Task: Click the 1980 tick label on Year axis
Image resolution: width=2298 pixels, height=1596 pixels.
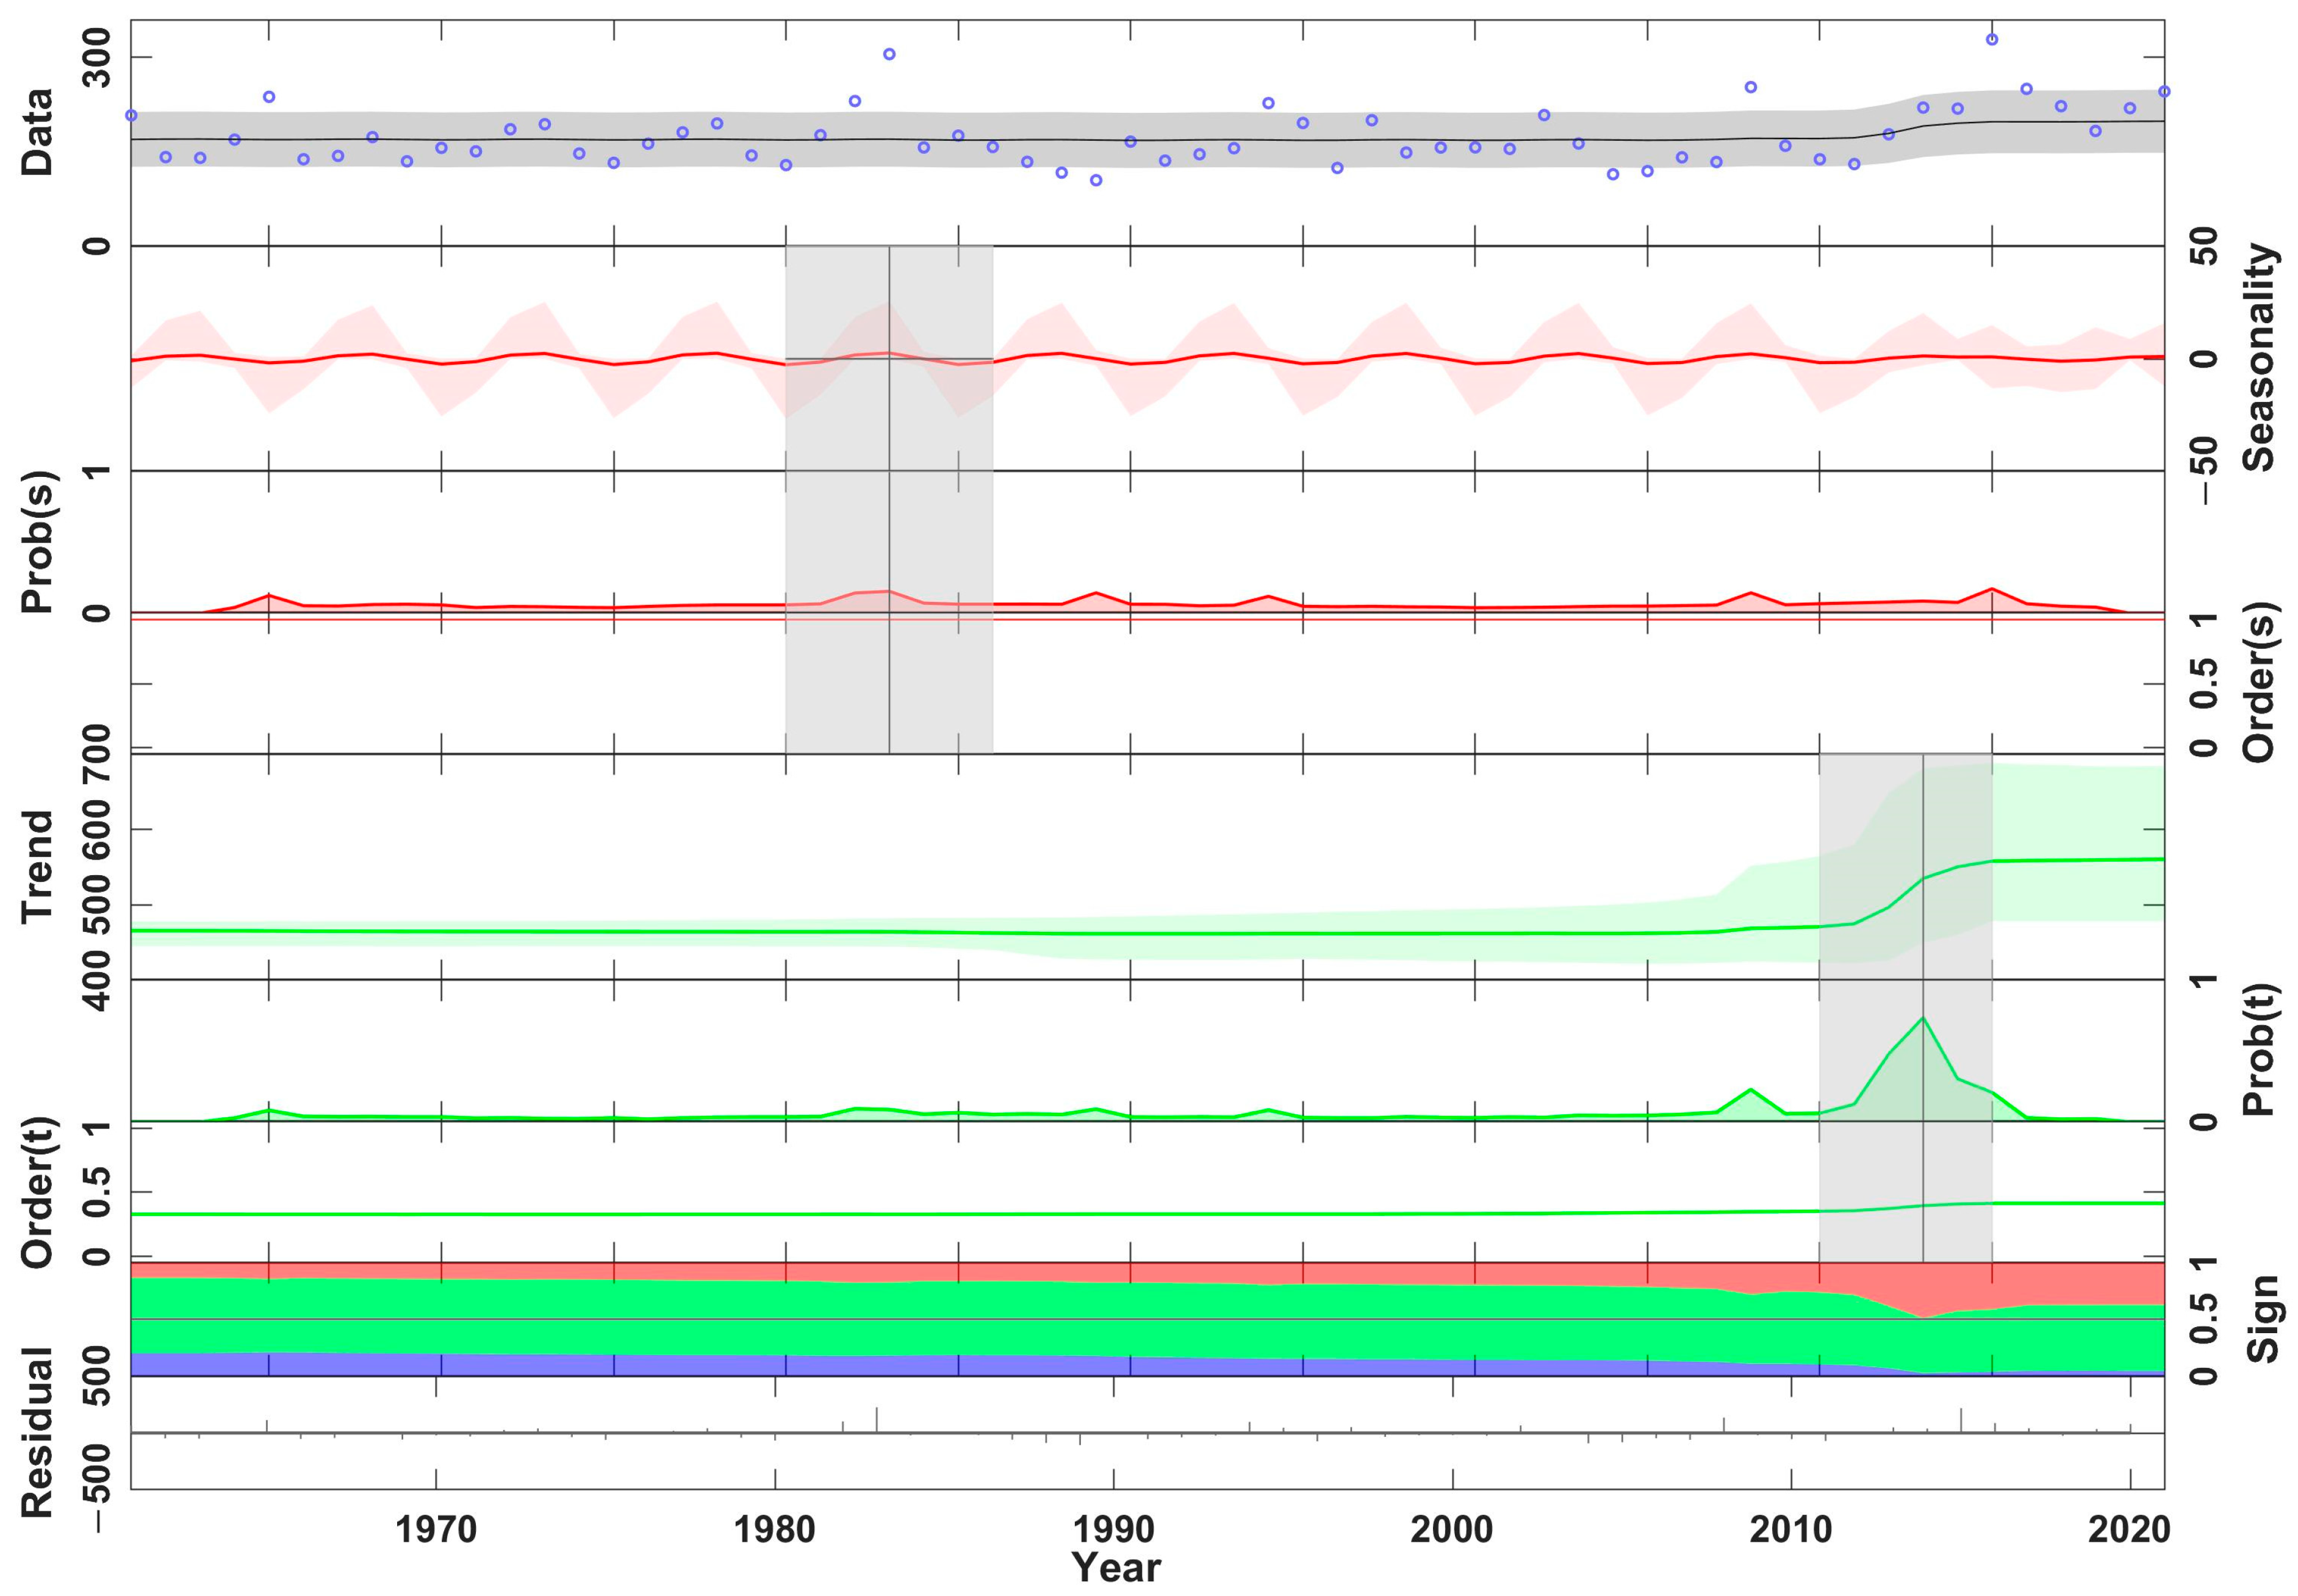Action: [x=775, y=1530]
